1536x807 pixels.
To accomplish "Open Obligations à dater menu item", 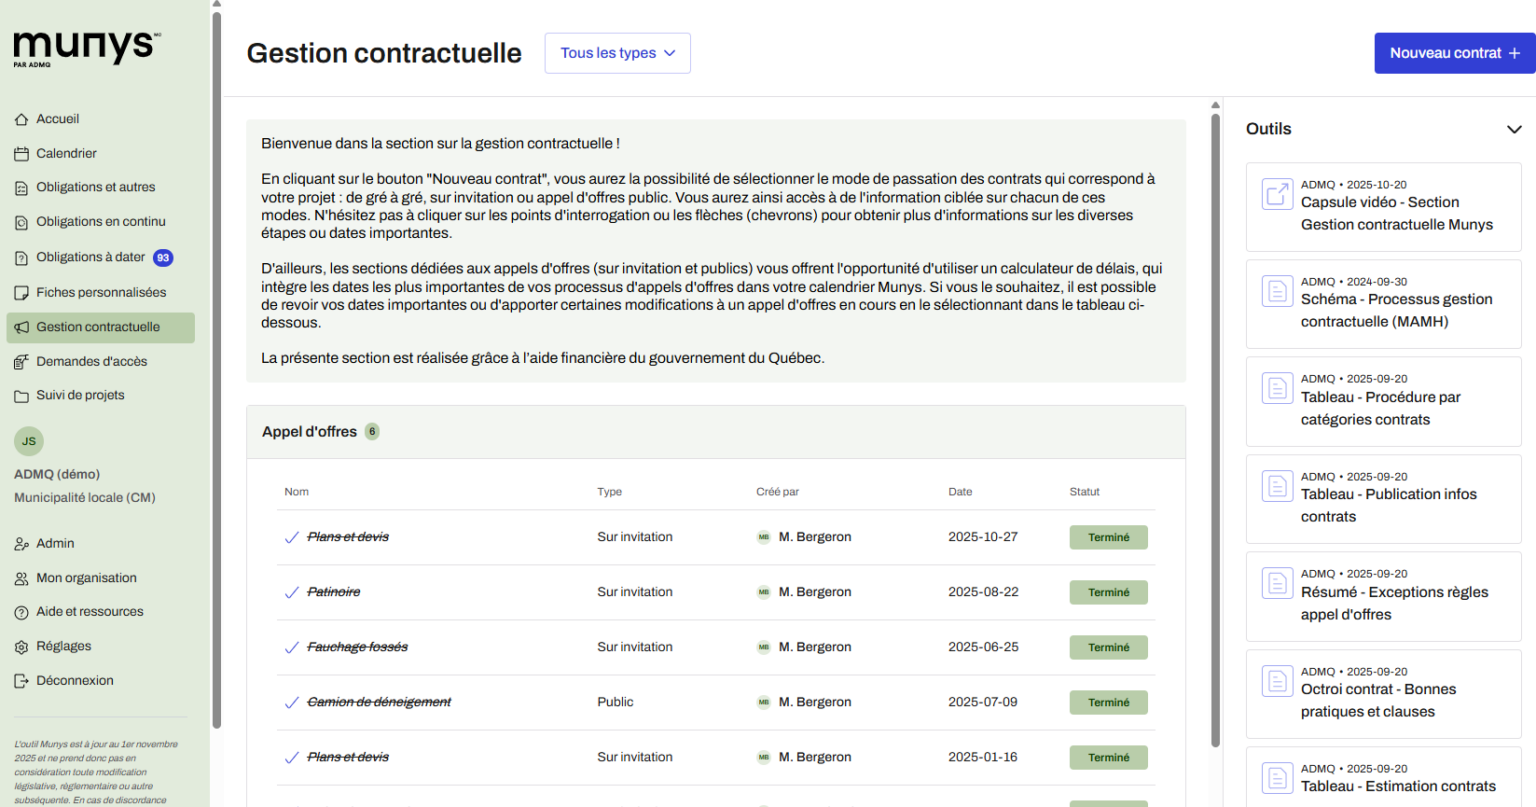I will tap(91, 257).
